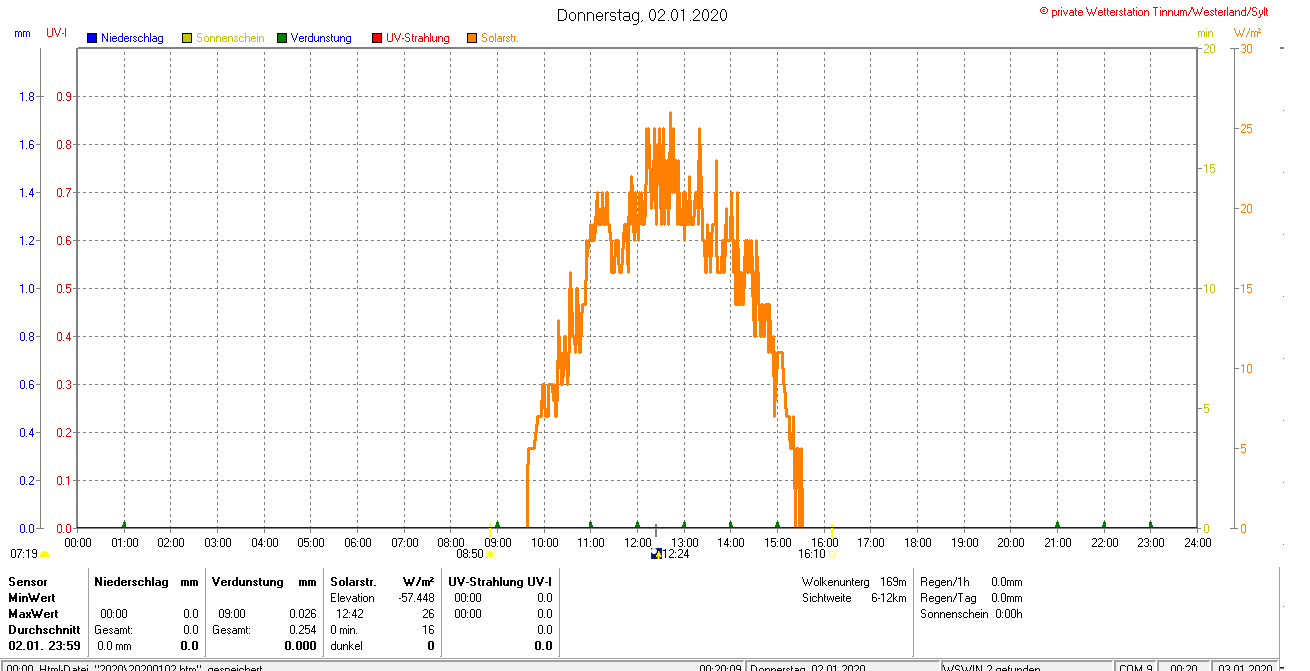1310x671 pixels.
Task: Click the green evaporation marker at 15:00
Action: pyautogui.click(x=777, y=524)
